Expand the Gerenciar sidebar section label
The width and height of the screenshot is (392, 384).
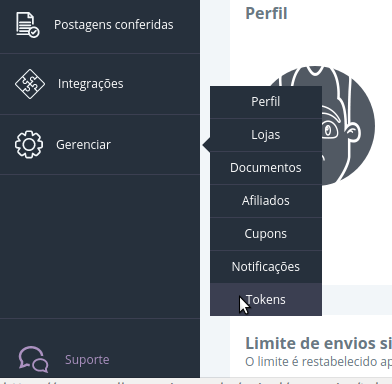tap(83, 145)
